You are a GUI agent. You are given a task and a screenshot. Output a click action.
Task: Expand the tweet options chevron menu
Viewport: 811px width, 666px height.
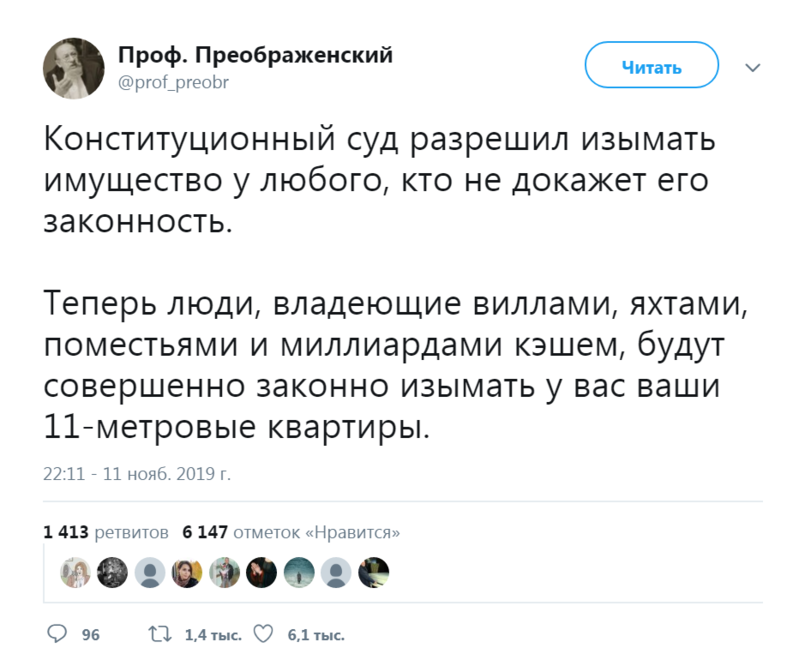click(752, 67)
